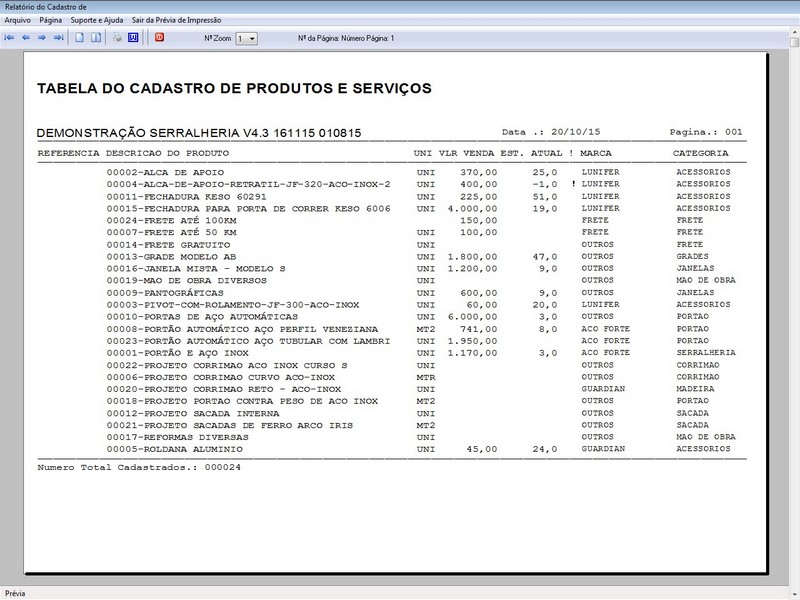The height and width of the screenshot is (600, 800).
Task: Go to the previous page
Action: [x=25, y=38]
